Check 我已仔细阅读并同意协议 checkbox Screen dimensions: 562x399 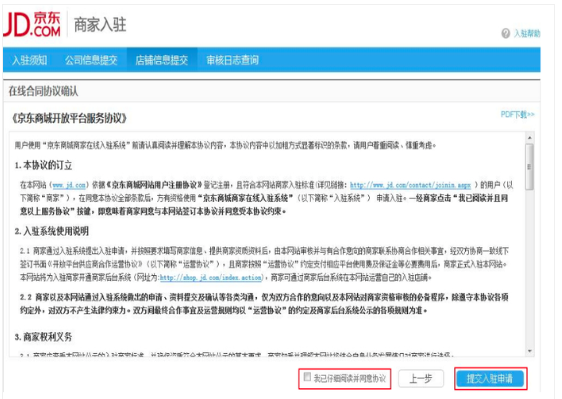point(307,377)
